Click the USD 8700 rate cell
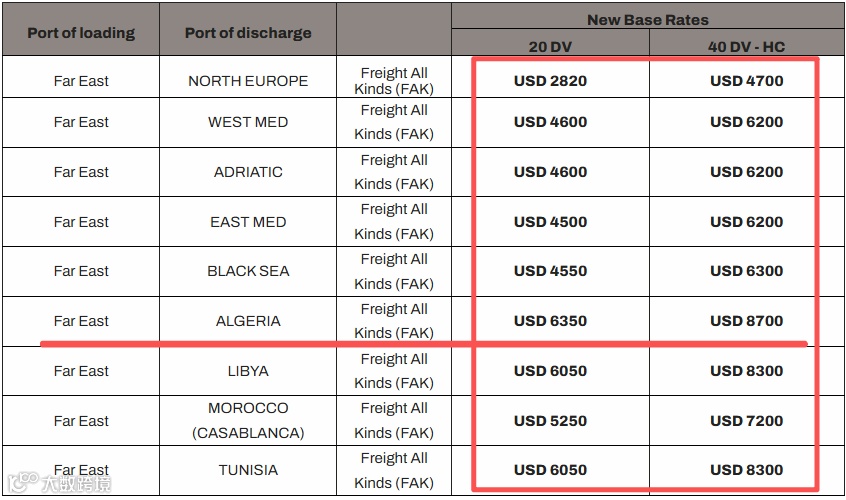 [x=746, y=321]
